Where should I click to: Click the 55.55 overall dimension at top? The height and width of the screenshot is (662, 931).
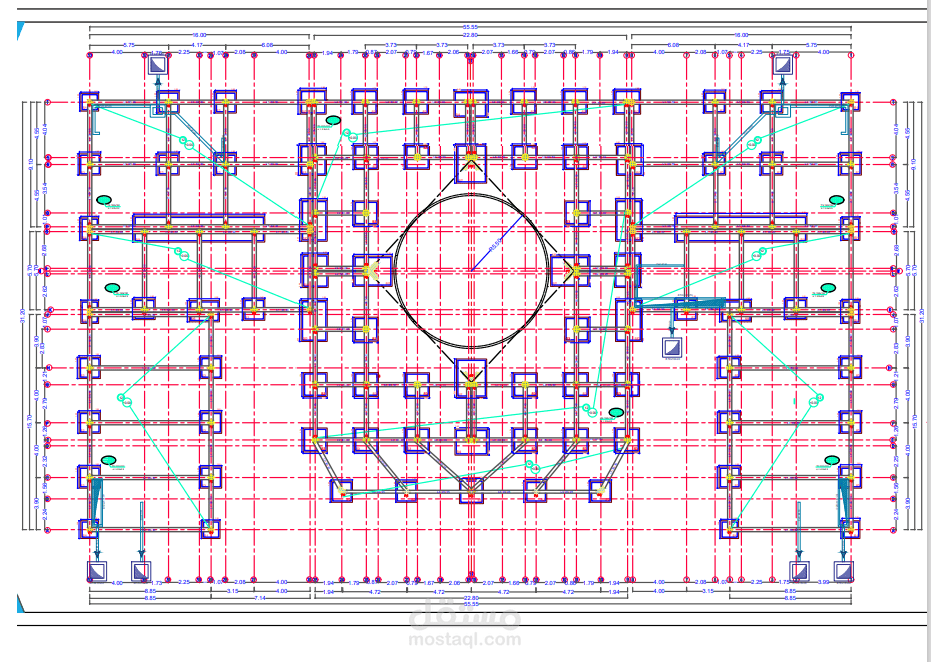pos(470,27)
